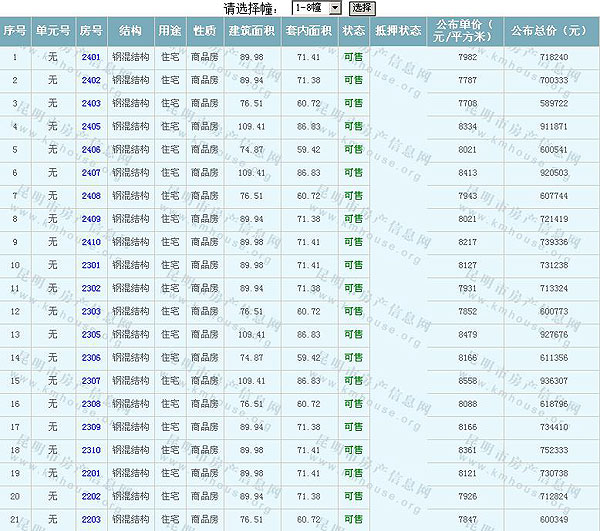
Task: Open room 2303 link
Action: pyautogui.click(x=91, y=311)
